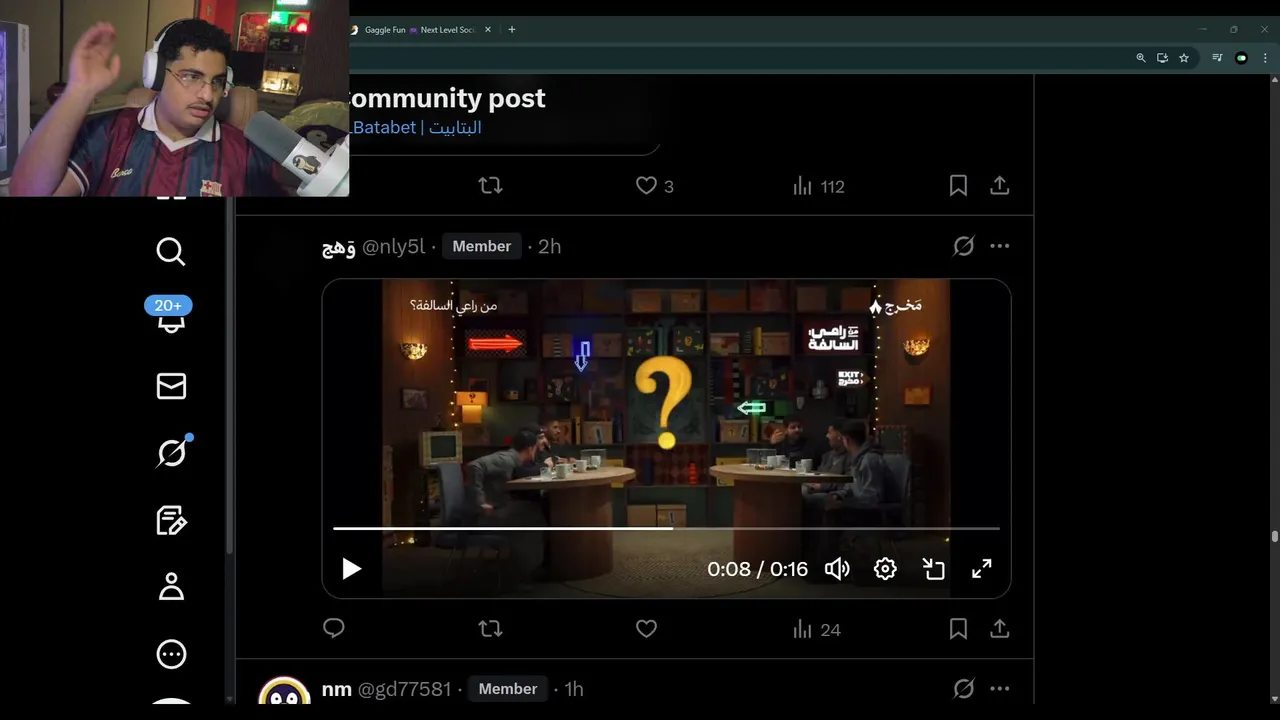Click the "community post" heading

coord(446,98)
